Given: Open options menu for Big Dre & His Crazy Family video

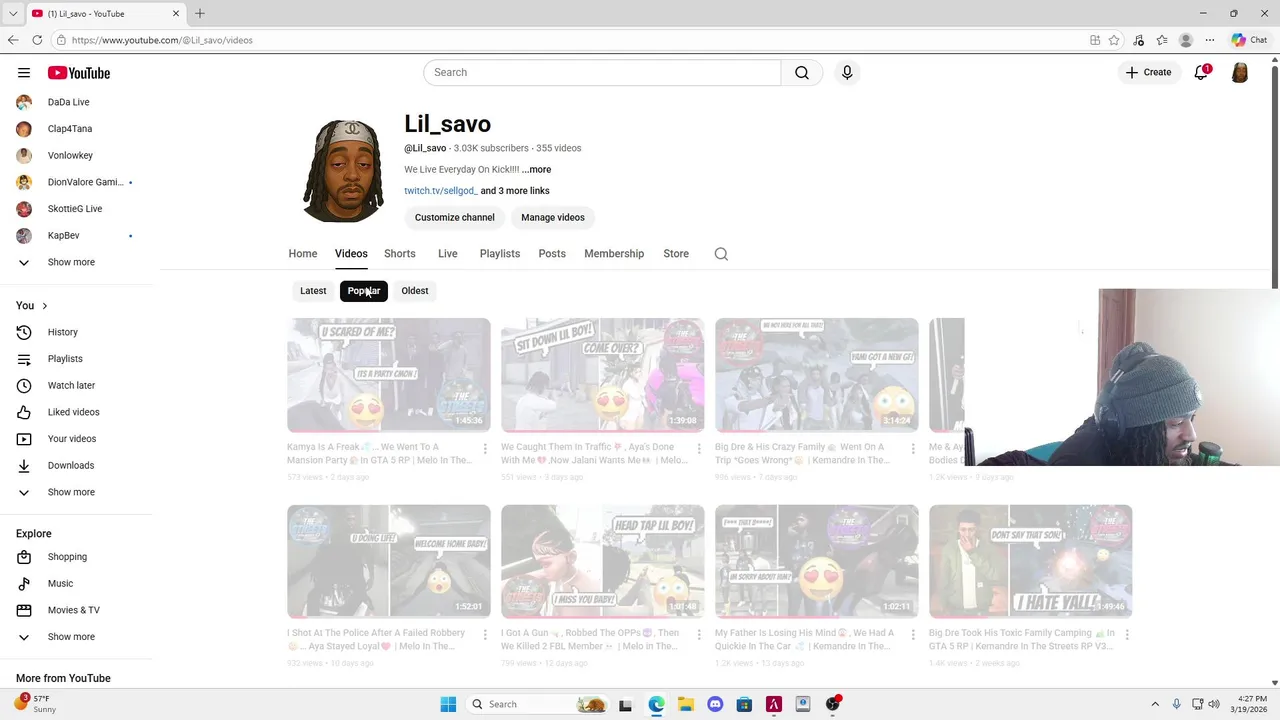Looking at the screenshot, I should pyautogui.click(x=913, y=448).
